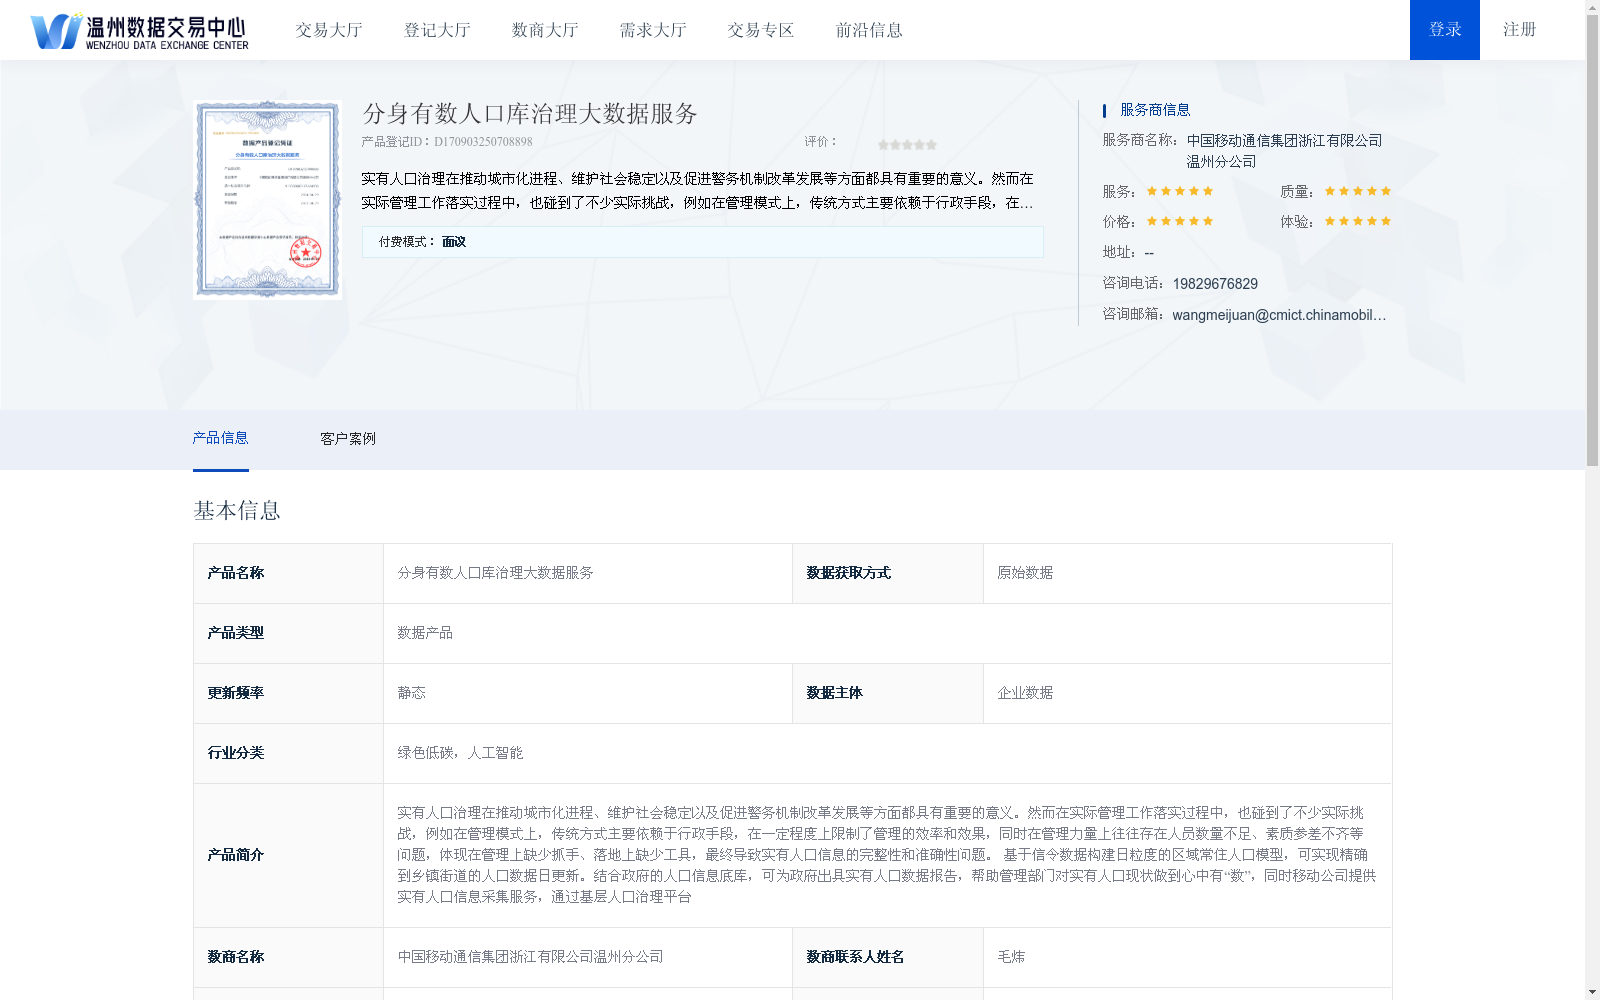The image size is (1600, 1000).
Task: Click the 基本信息 section heading
Action: pyautogui.click(x=237, y=511)
